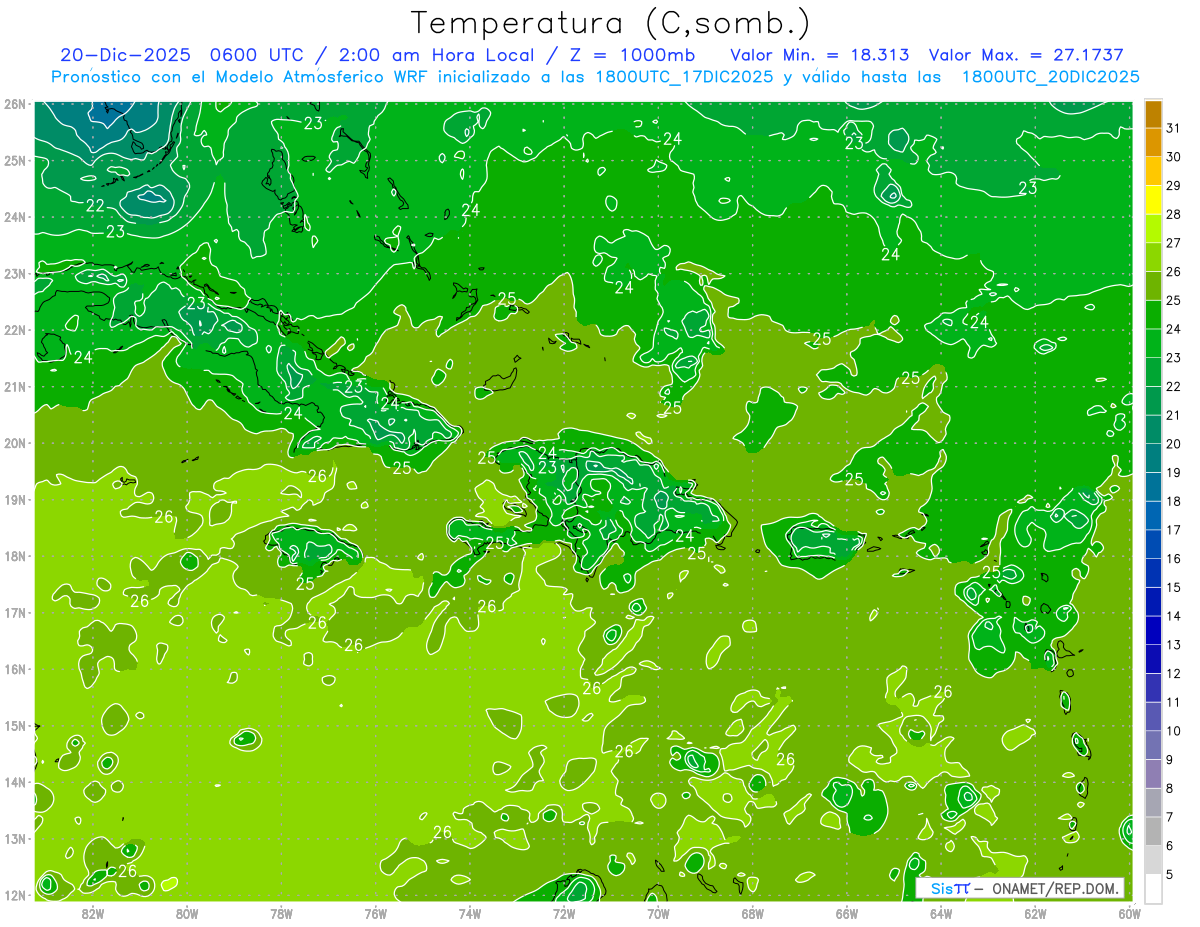Click the color scale label "20"
This screenshot has height=927, width=1200.
coord(1173,444)
